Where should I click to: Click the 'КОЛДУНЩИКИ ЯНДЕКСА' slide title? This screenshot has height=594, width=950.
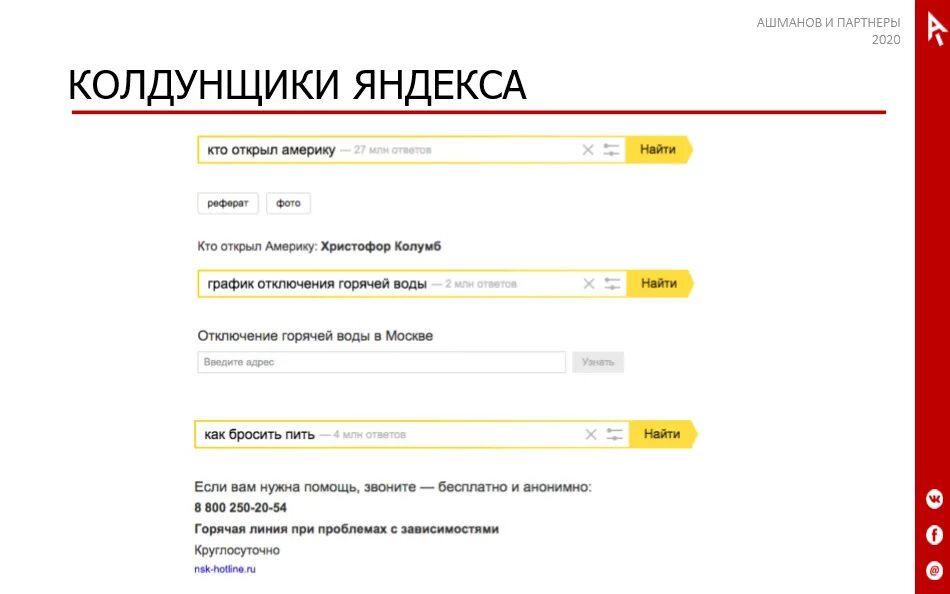click(x=297, y=85)
